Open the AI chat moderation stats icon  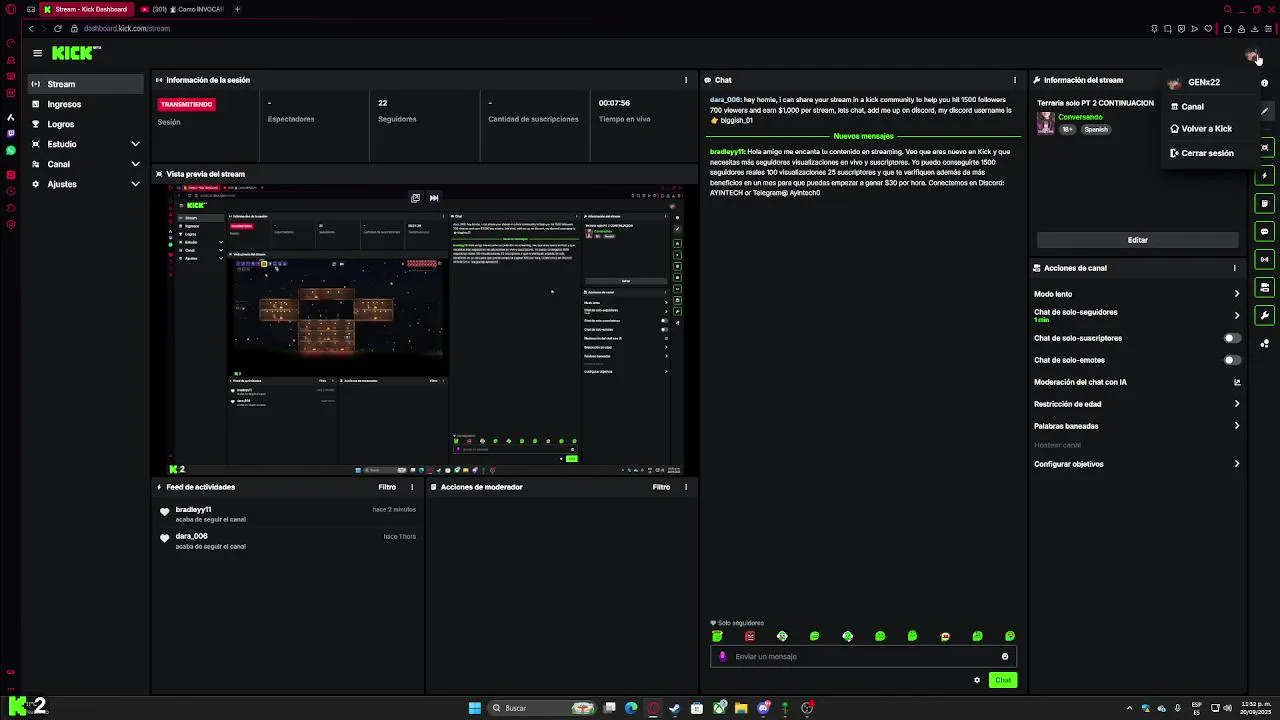(x=1237, y=382)
